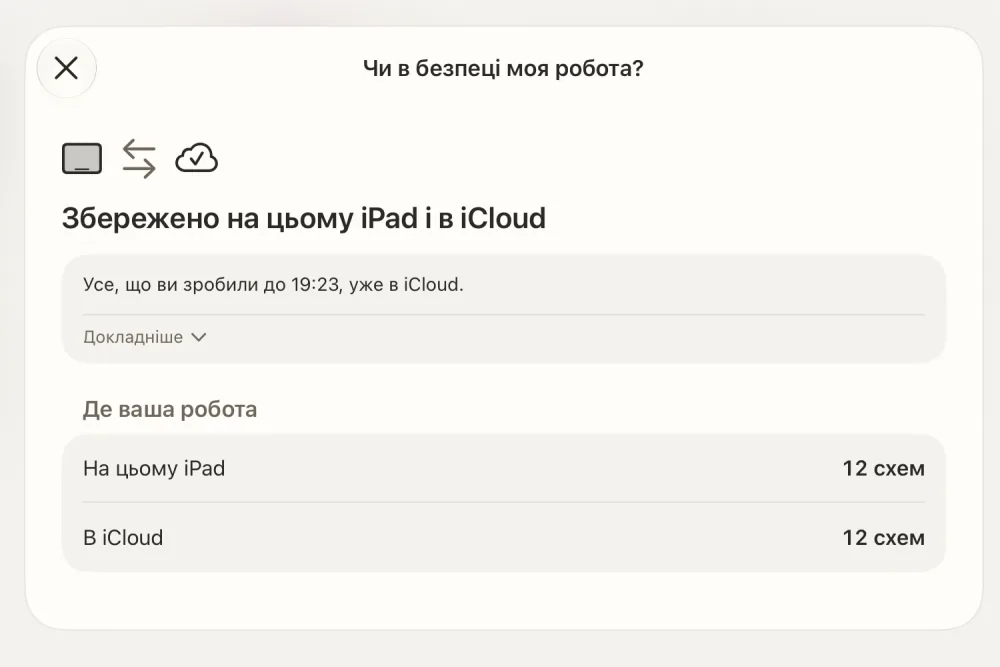The image size is (1000, 667).
Task: Click the 'Де ваша робота' section header
Action: tap(170, 409)
